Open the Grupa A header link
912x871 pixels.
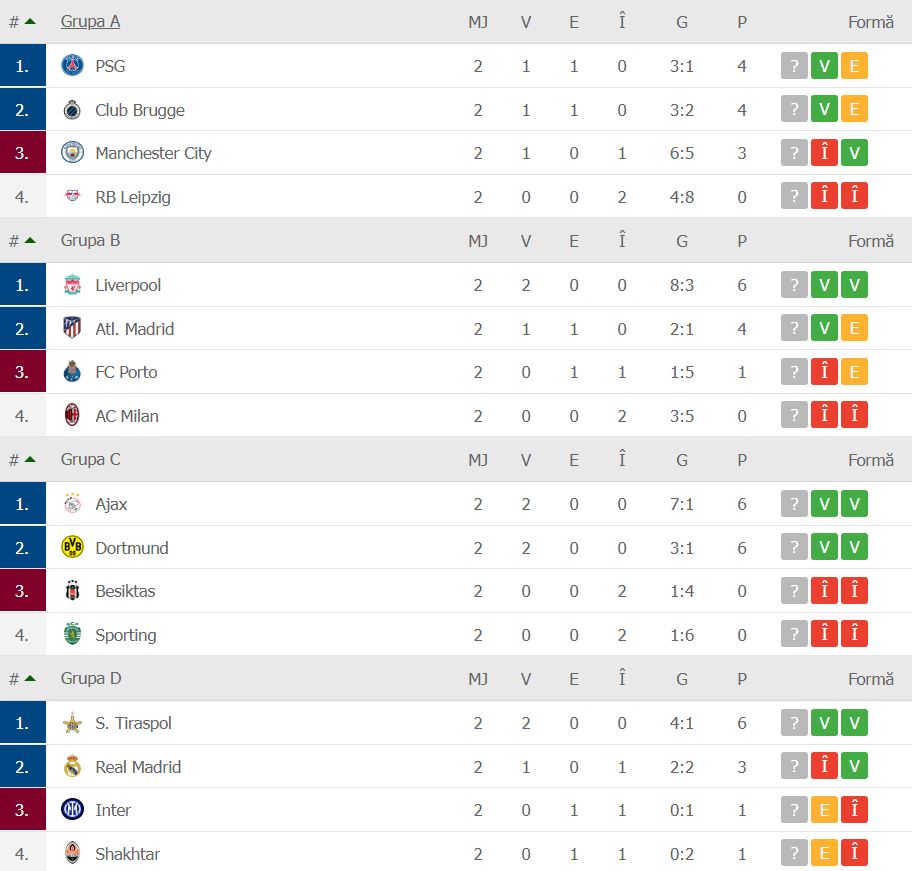point(90,21)
